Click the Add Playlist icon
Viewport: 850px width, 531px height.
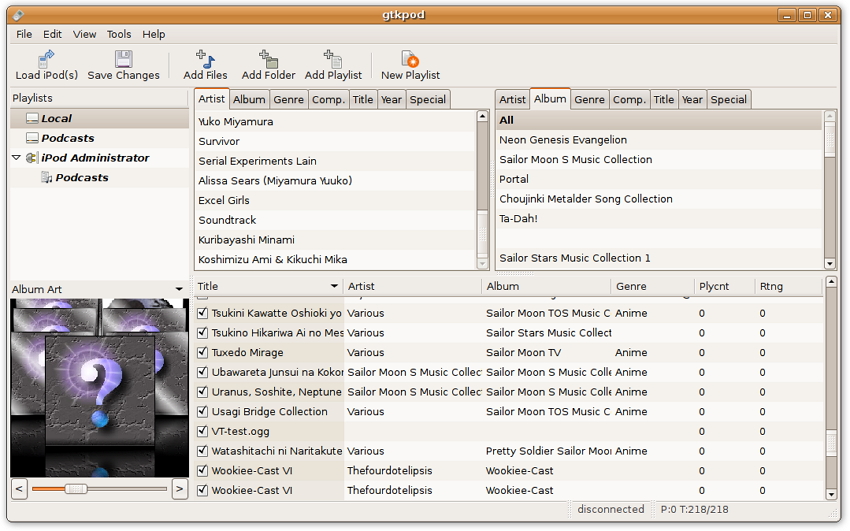[x=333, y=59]
